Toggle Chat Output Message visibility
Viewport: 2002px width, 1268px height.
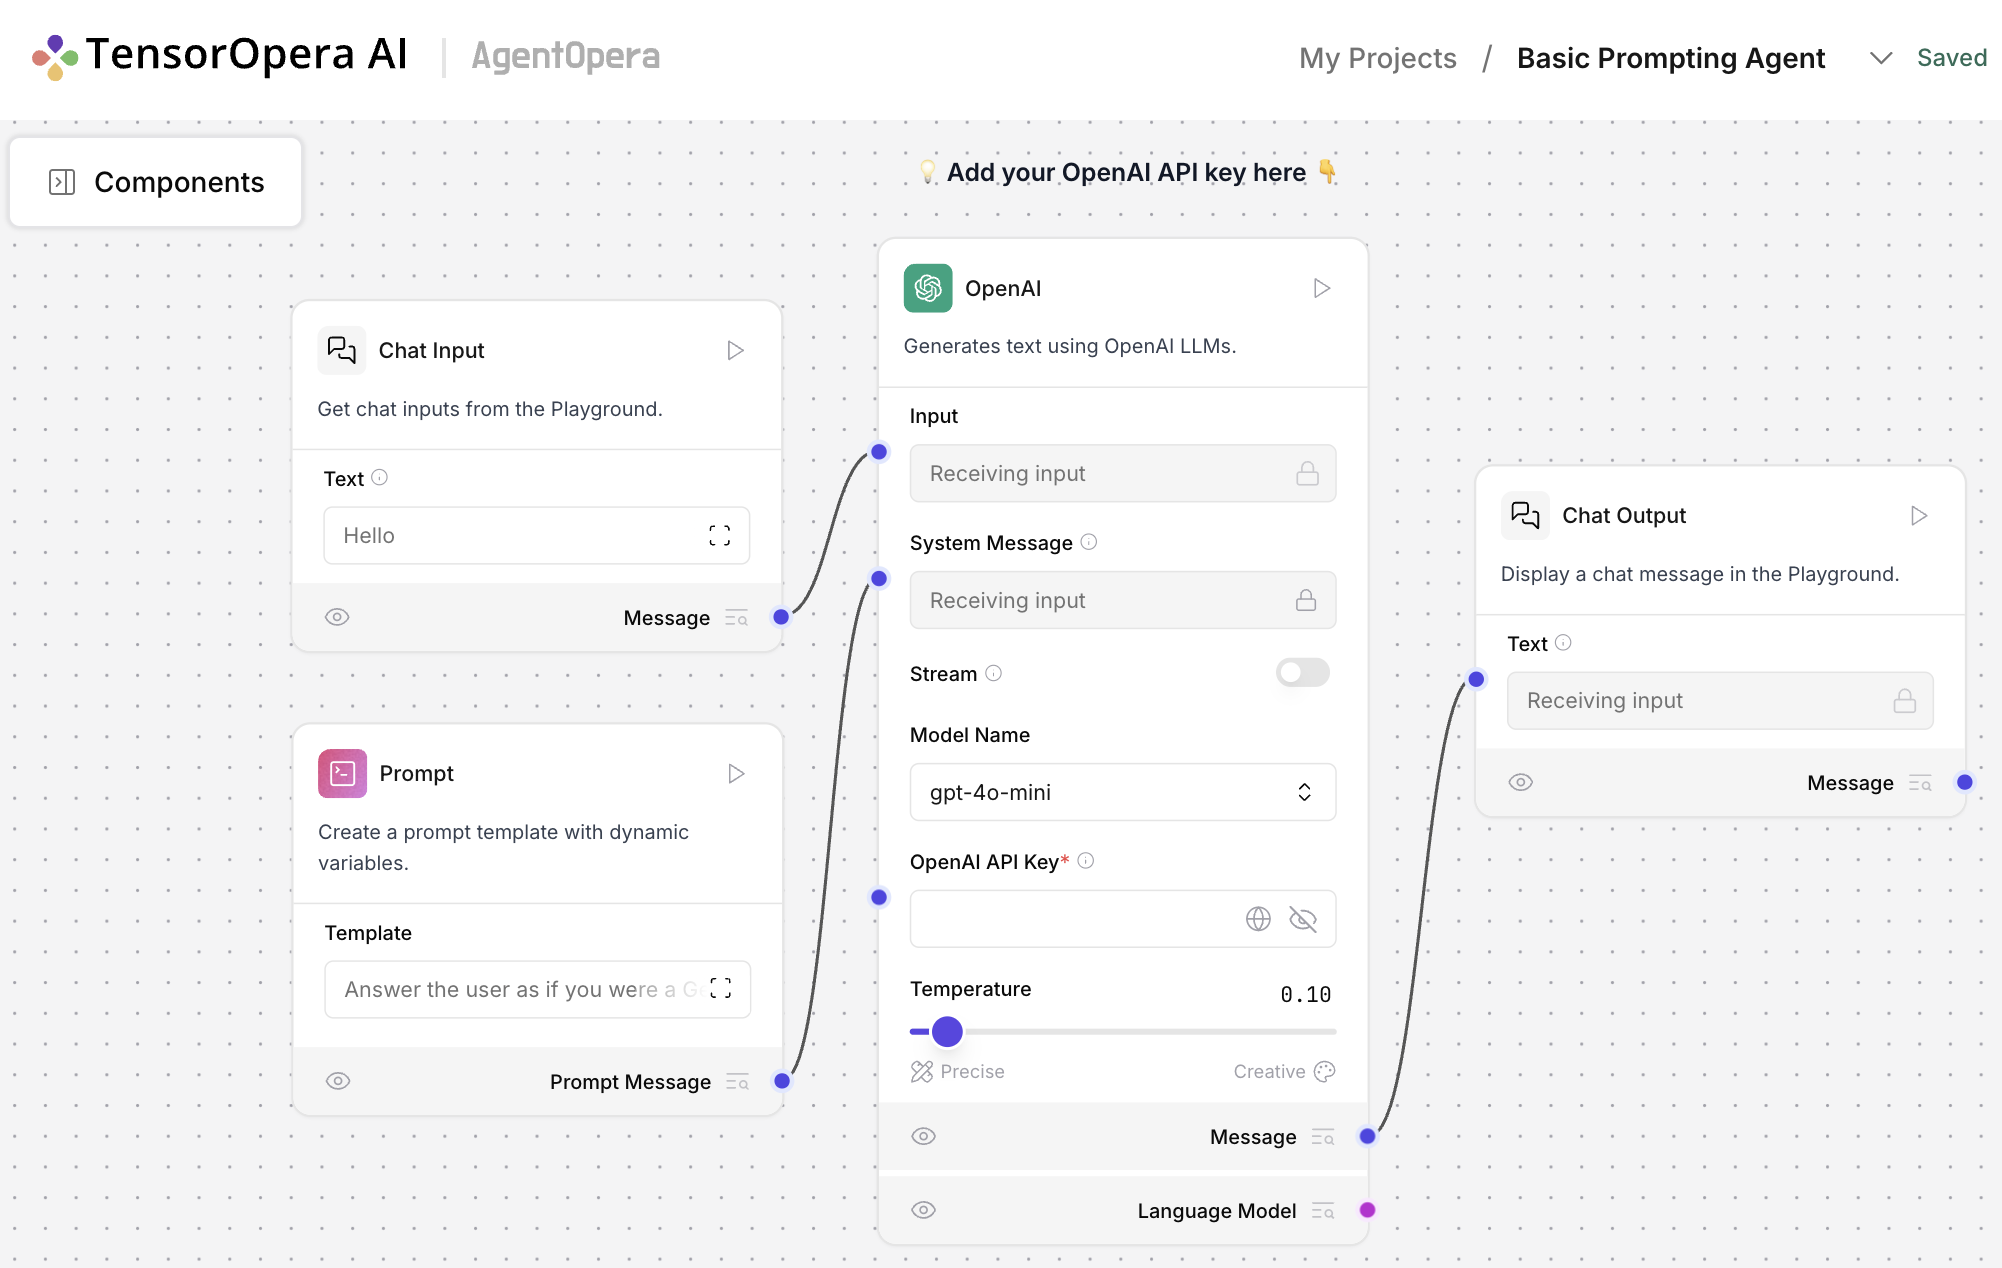(x=1521, y=782)
